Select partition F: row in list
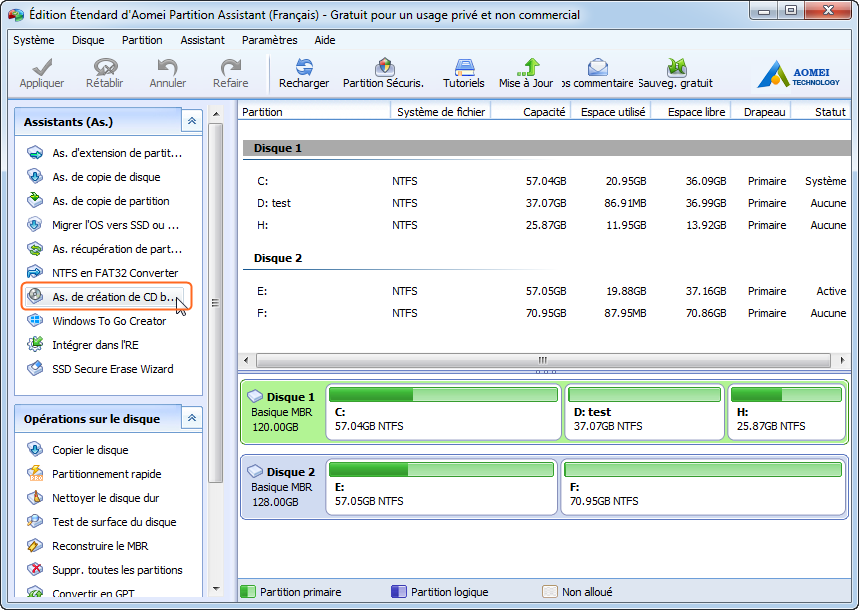859x610 pixels. [547, 313]
